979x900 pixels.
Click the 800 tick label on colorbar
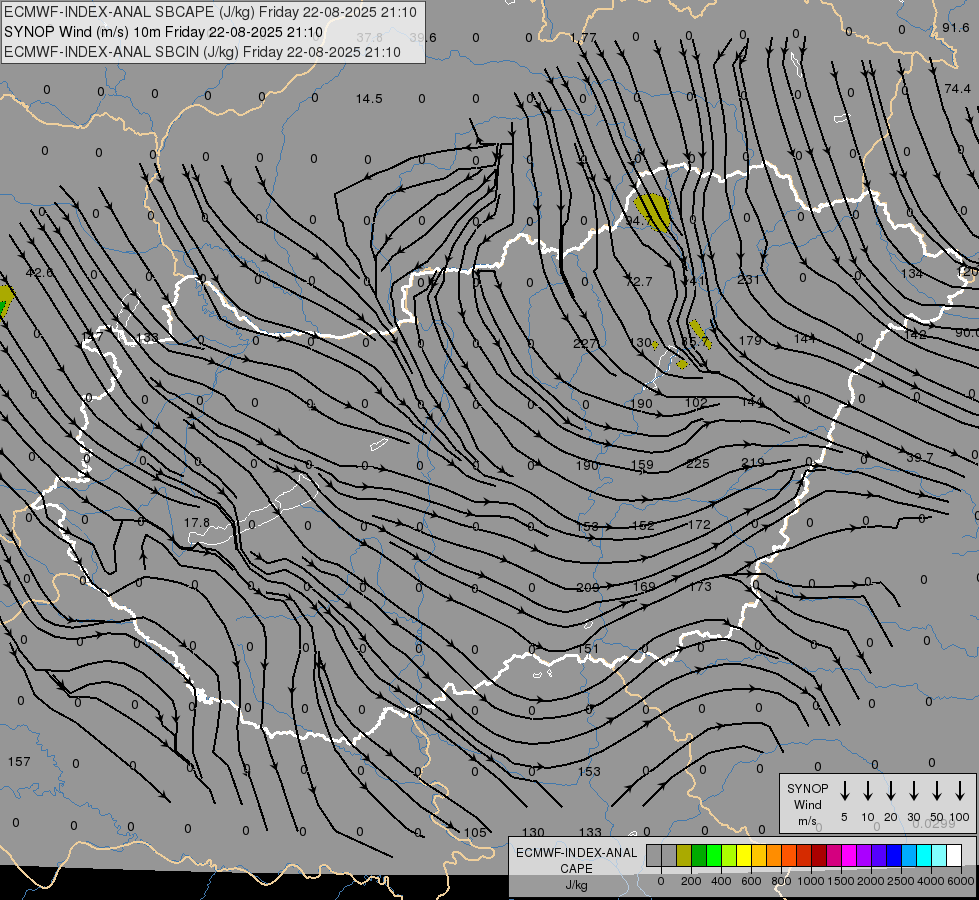pos(781,881)
